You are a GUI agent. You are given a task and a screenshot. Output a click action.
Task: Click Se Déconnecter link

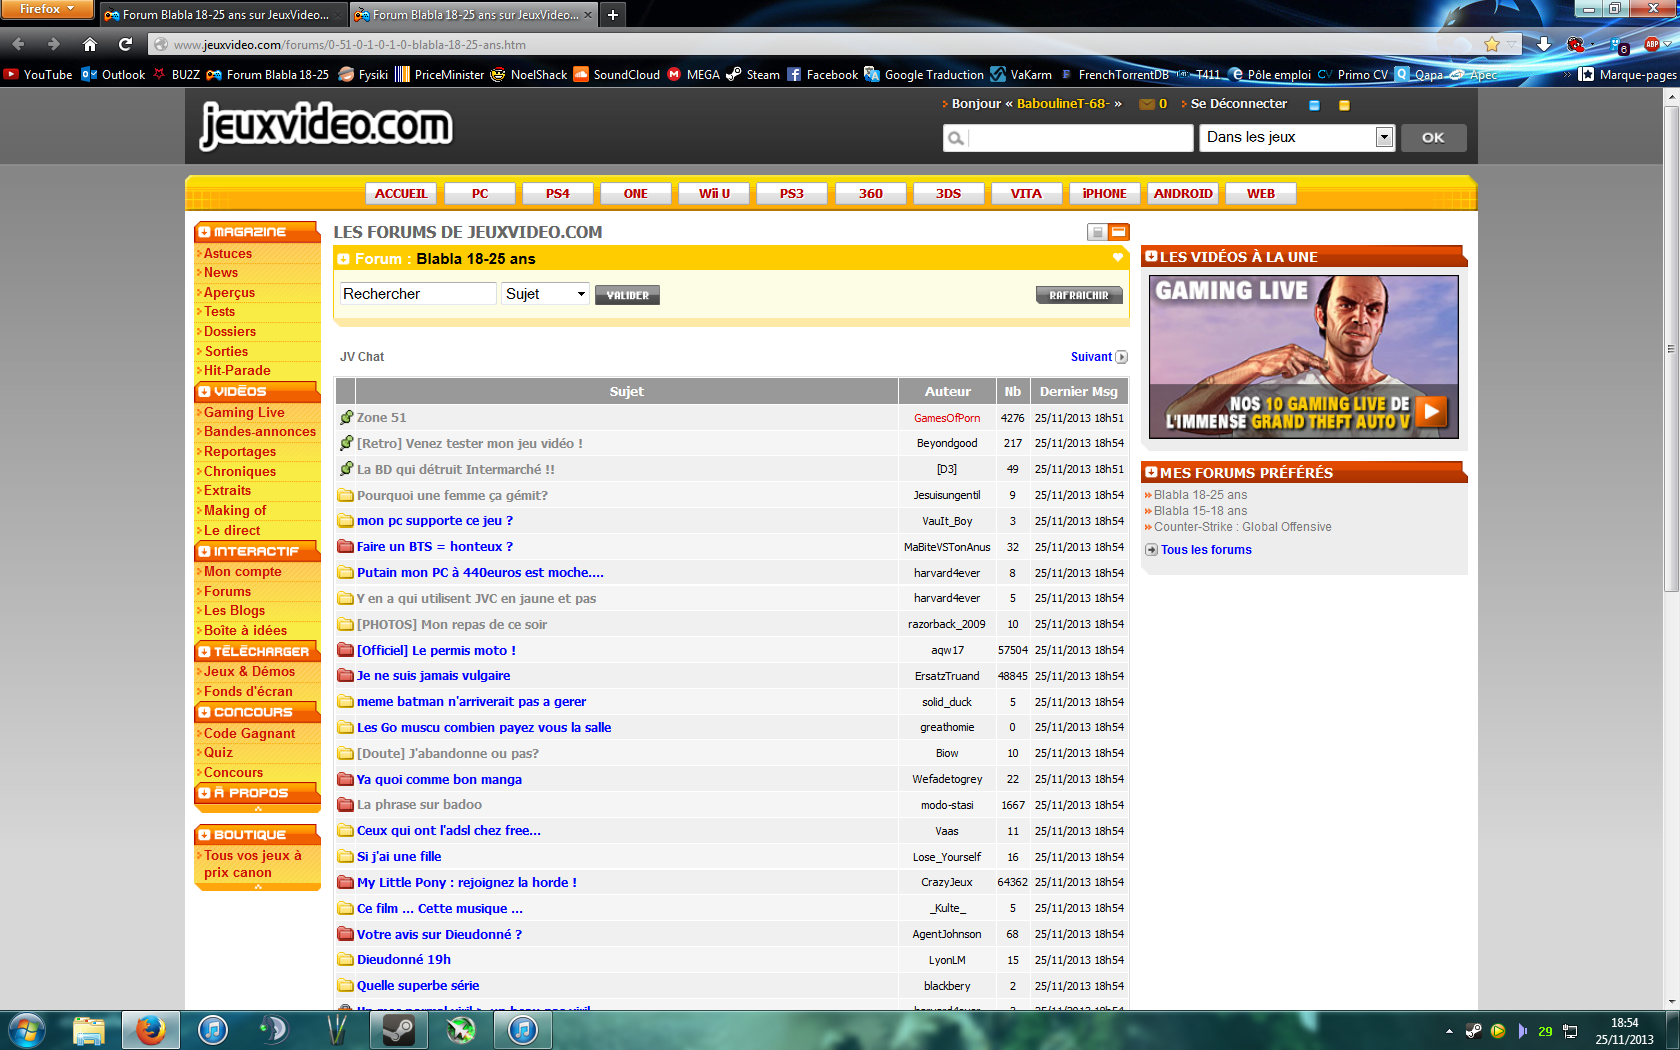(1238, 104)
